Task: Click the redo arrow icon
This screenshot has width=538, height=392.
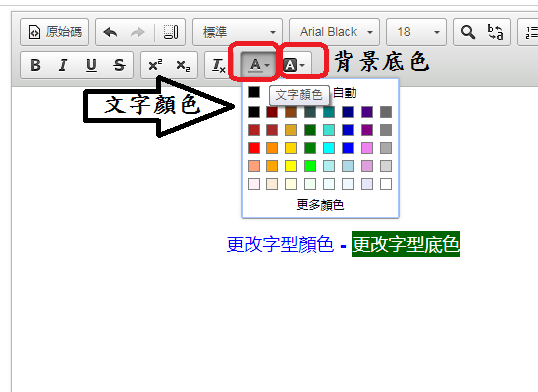Action: pos(138,32)
